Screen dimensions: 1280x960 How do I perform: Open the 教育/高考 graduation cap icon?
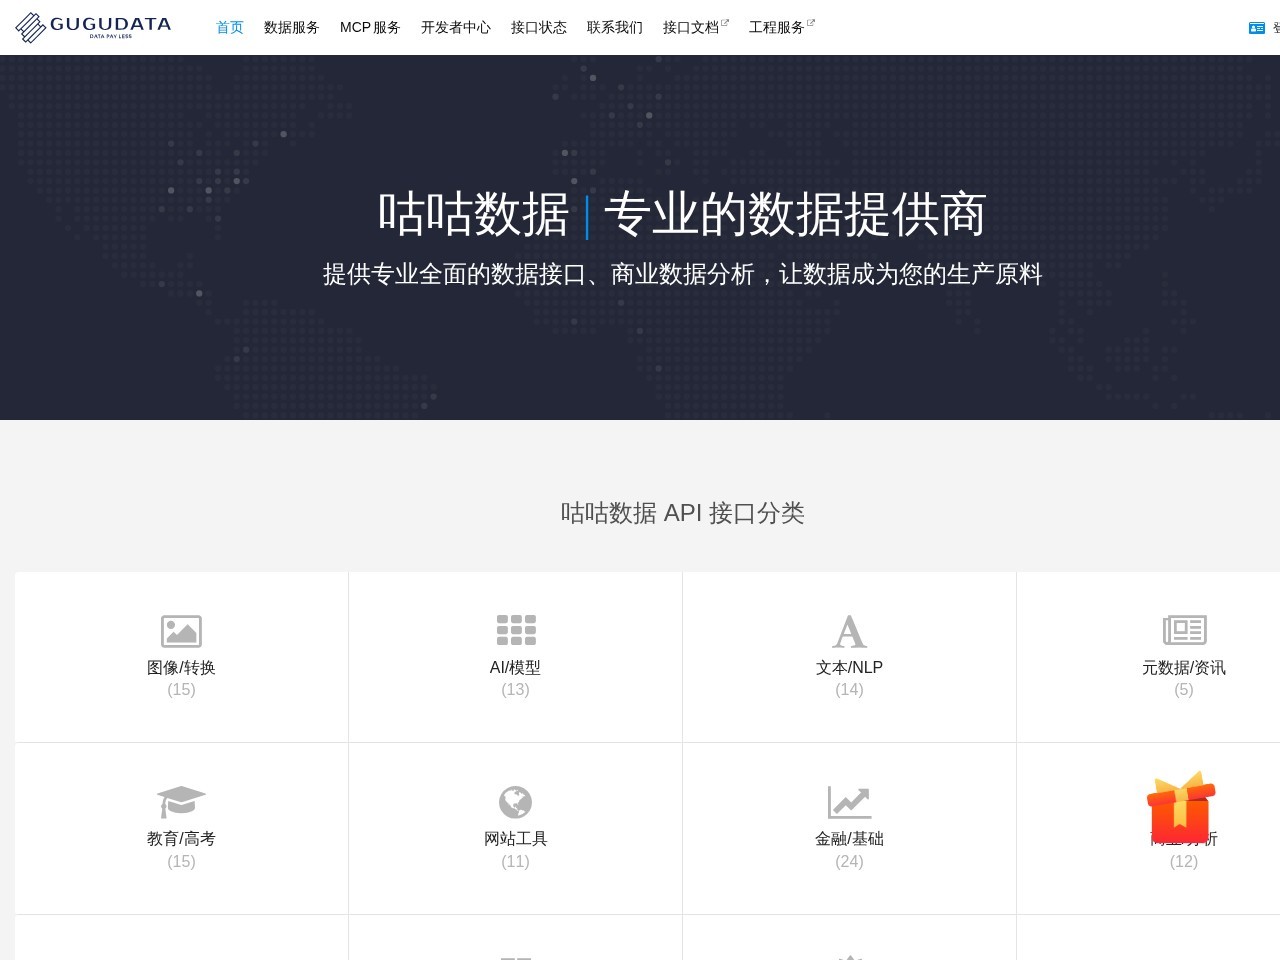click(x=181, y=802)
